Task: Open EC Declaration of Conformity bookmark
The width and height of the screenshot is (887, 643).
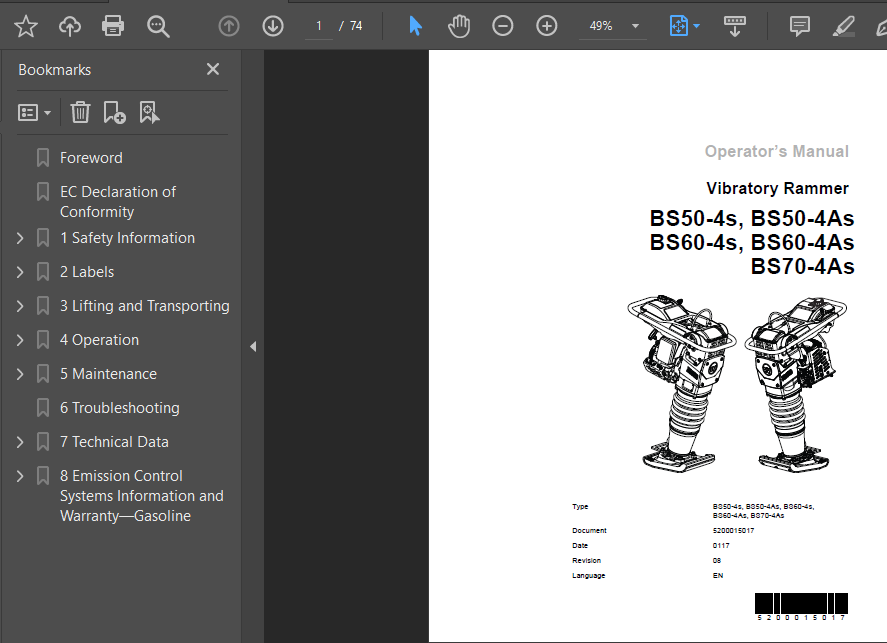Action: [x=118, y=202]
